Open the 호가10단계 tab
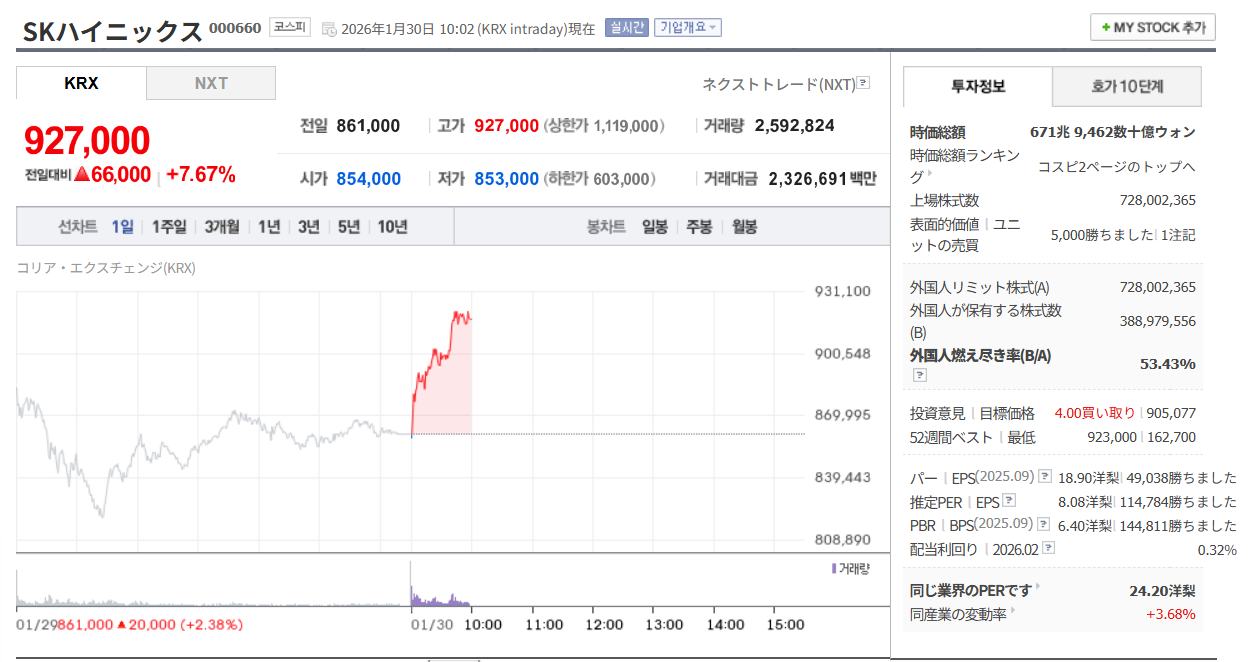 (1127, 87)
